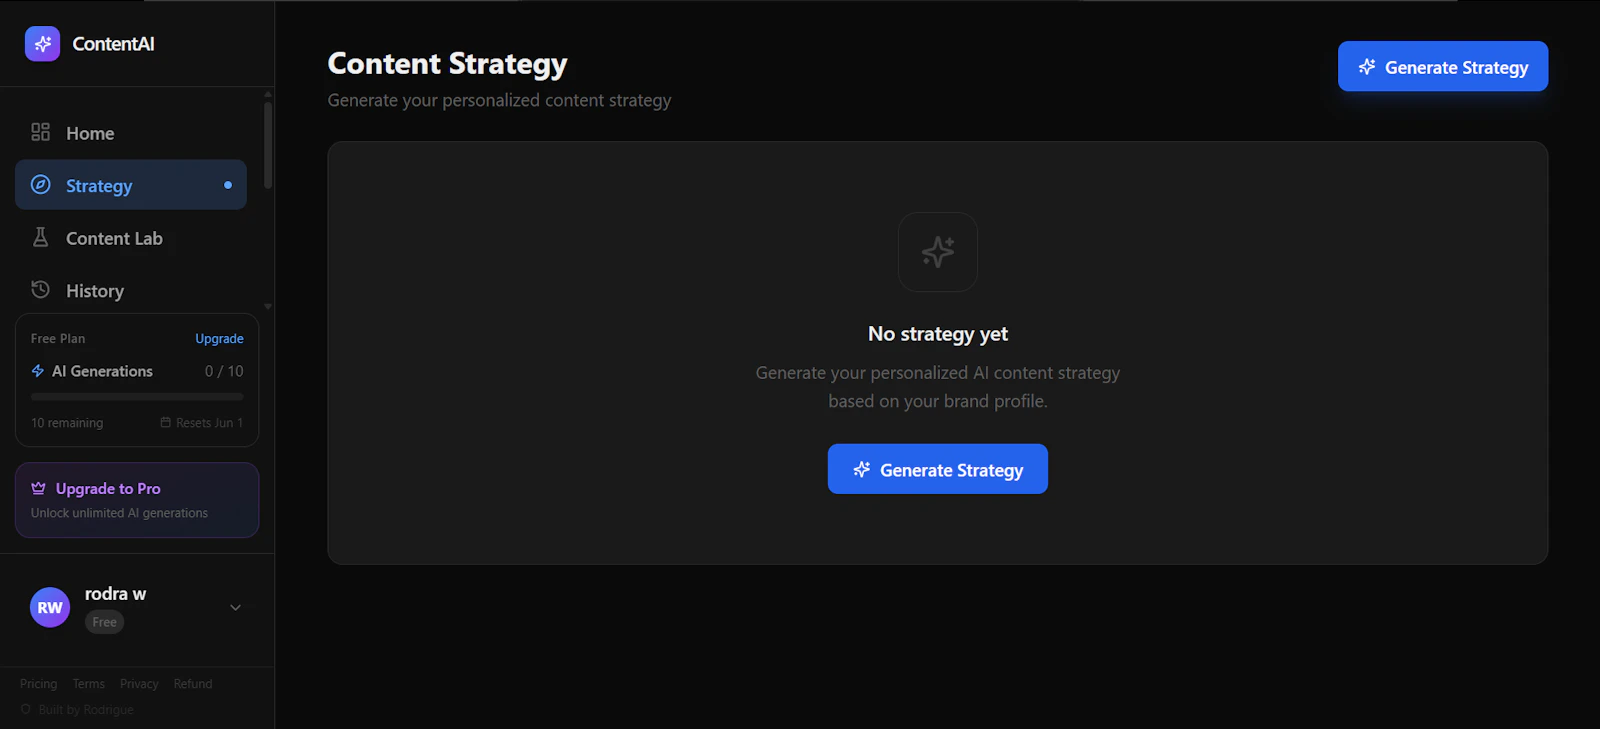Click the top-right Generate Strategy button
The image size is (1600, 729).
click(x=1443, y=66)
